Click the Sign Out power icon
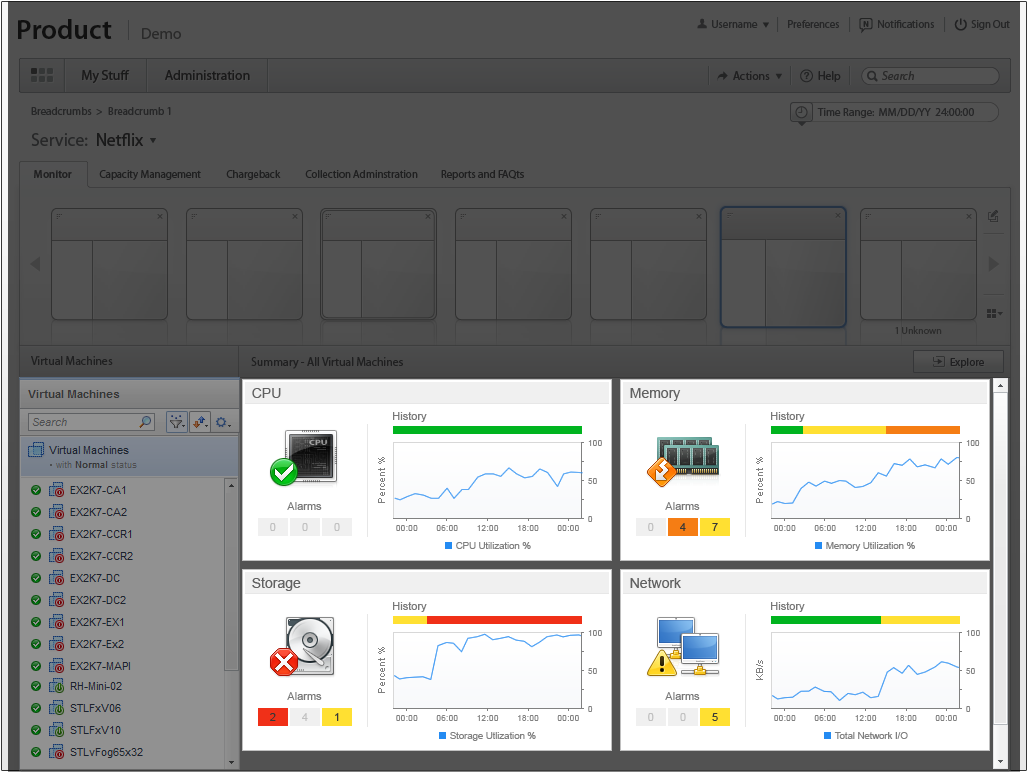 (x=960, y=25)
